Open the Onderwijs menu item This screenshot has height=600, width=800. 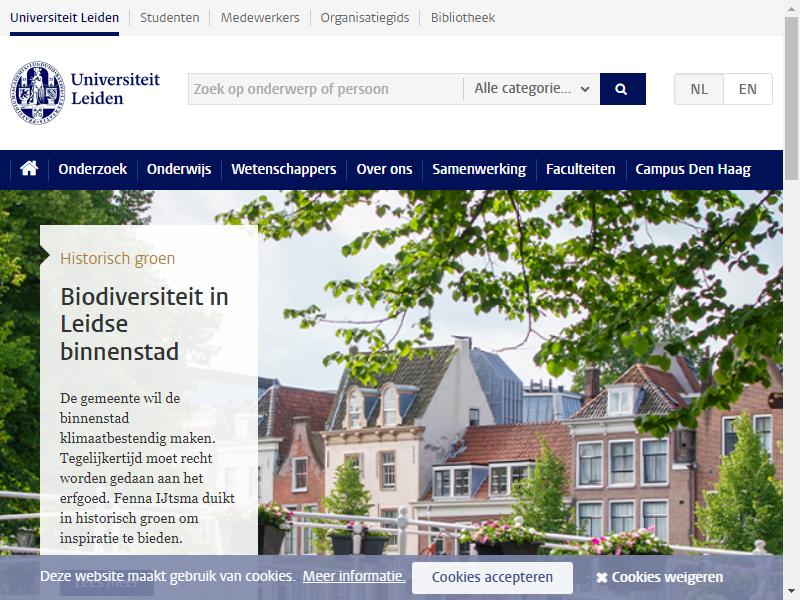pos(179,169)
